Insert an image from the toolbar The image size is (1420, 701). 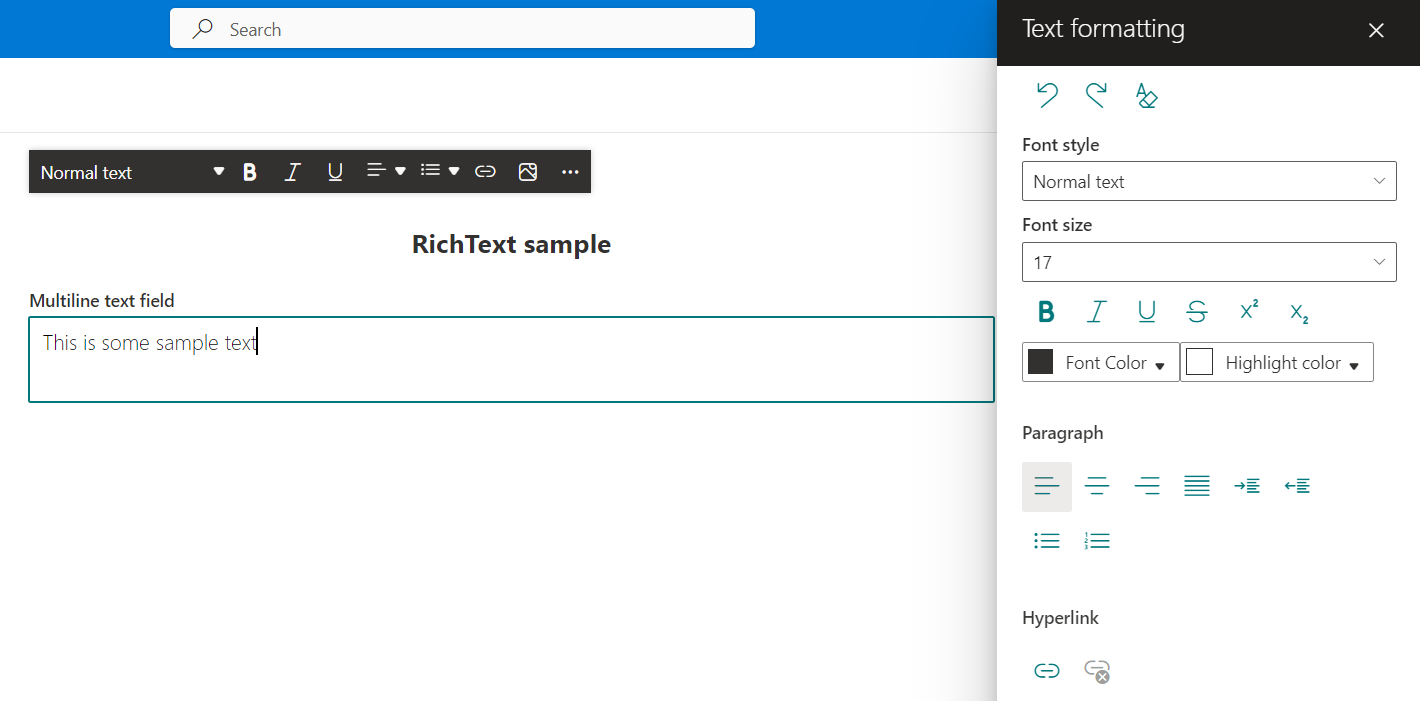coord(528,171)
